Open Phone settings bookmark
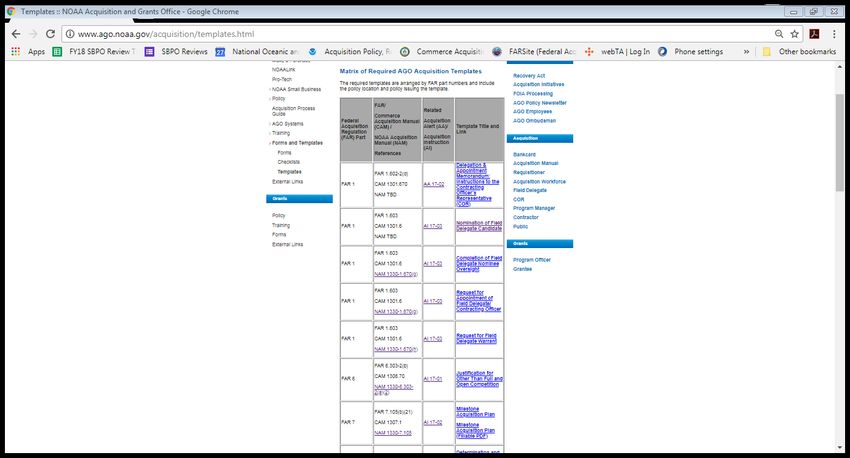This screenshot has height=458, width=850. pyautogui.click(x=691, y=51)
